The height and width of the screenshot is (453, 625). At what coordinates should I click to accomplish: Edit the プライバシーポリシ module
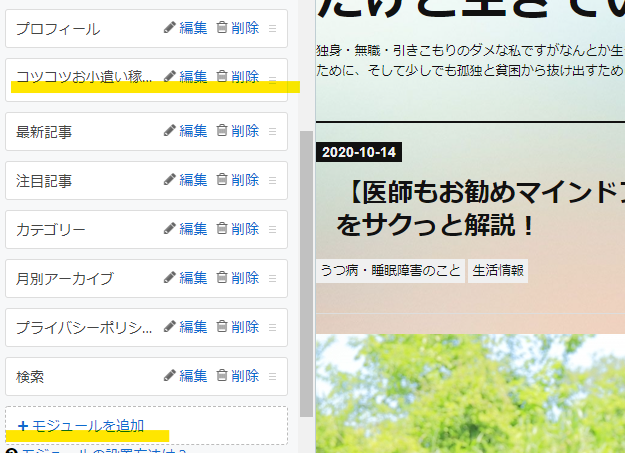pyautogui.click(x=186, y=327)
